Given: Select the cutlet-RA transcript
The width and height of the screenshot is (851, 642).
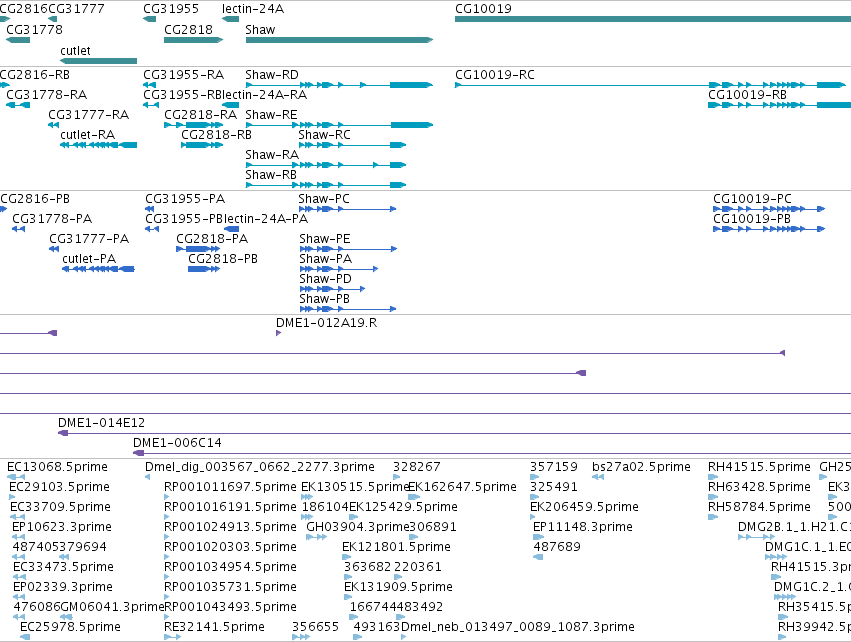Looking at the screenshot, I should [98, 145].
